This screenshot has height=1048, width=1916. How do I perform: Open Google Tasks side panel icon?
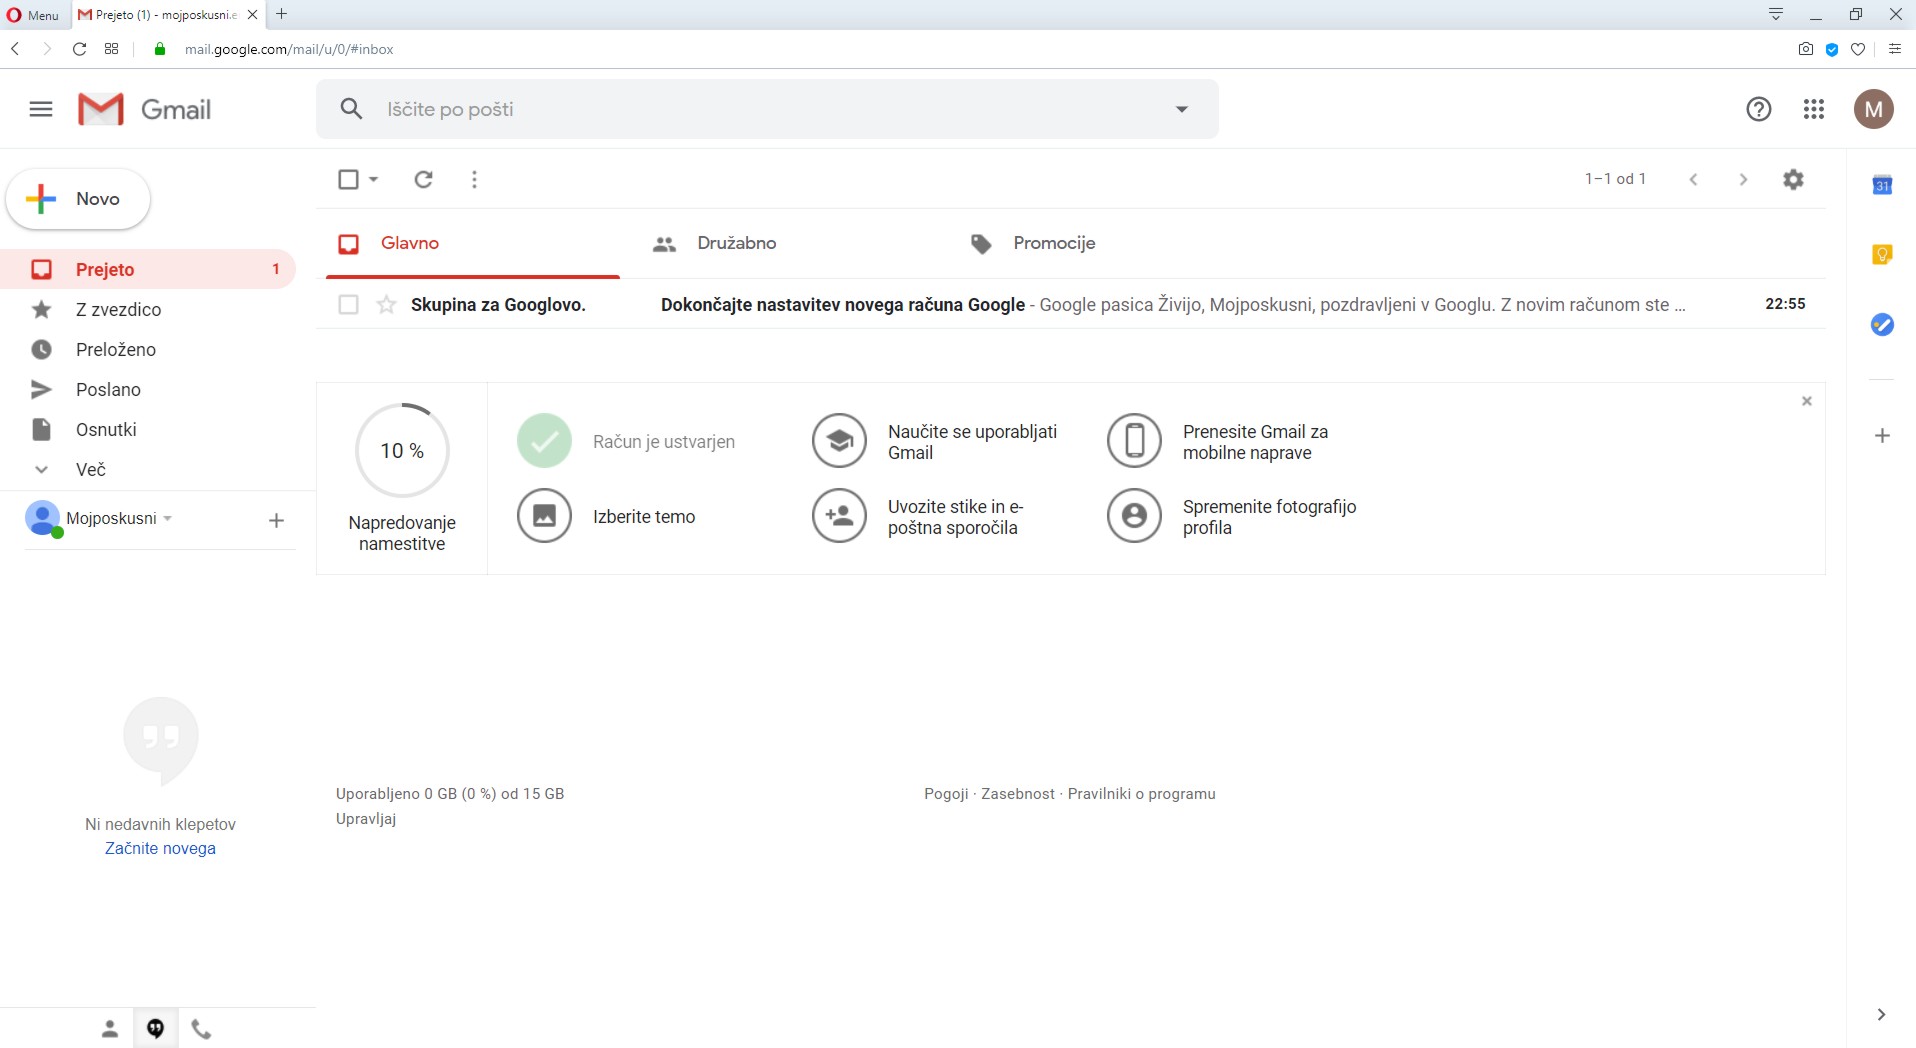point(1882,325)
